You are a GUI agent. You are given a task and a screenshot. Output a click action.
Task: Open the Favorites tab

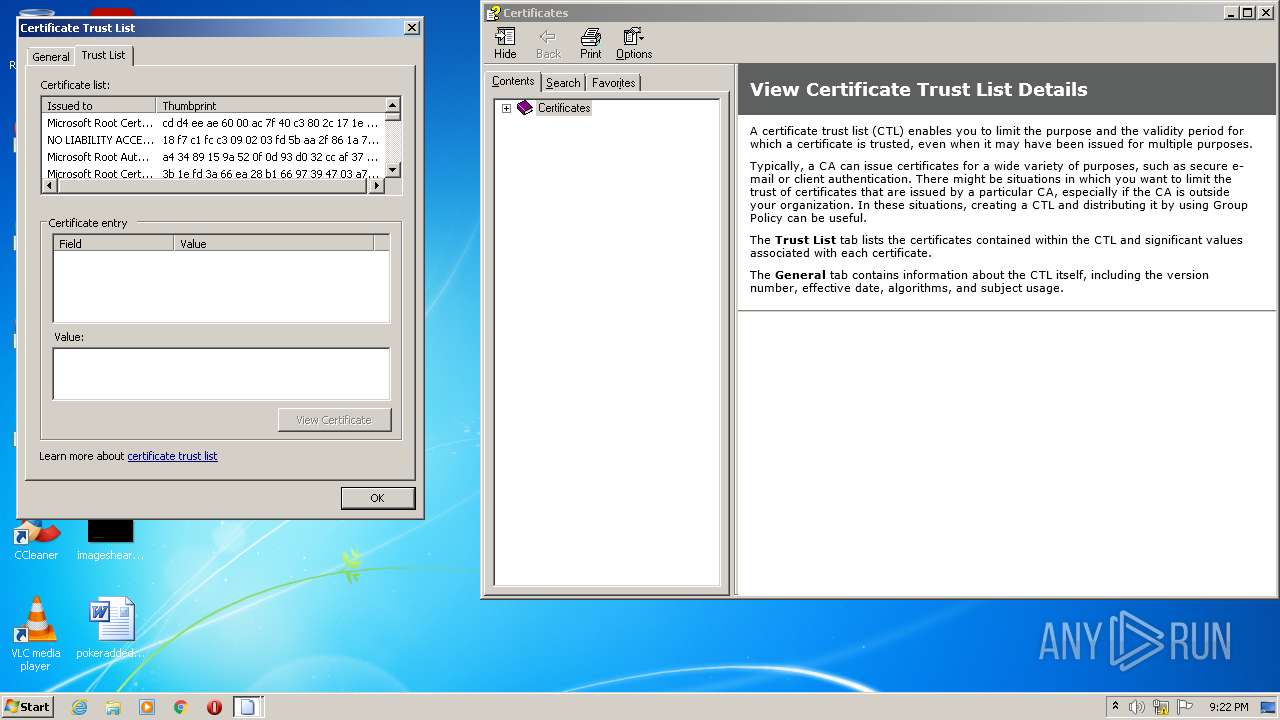pos(613,83)
